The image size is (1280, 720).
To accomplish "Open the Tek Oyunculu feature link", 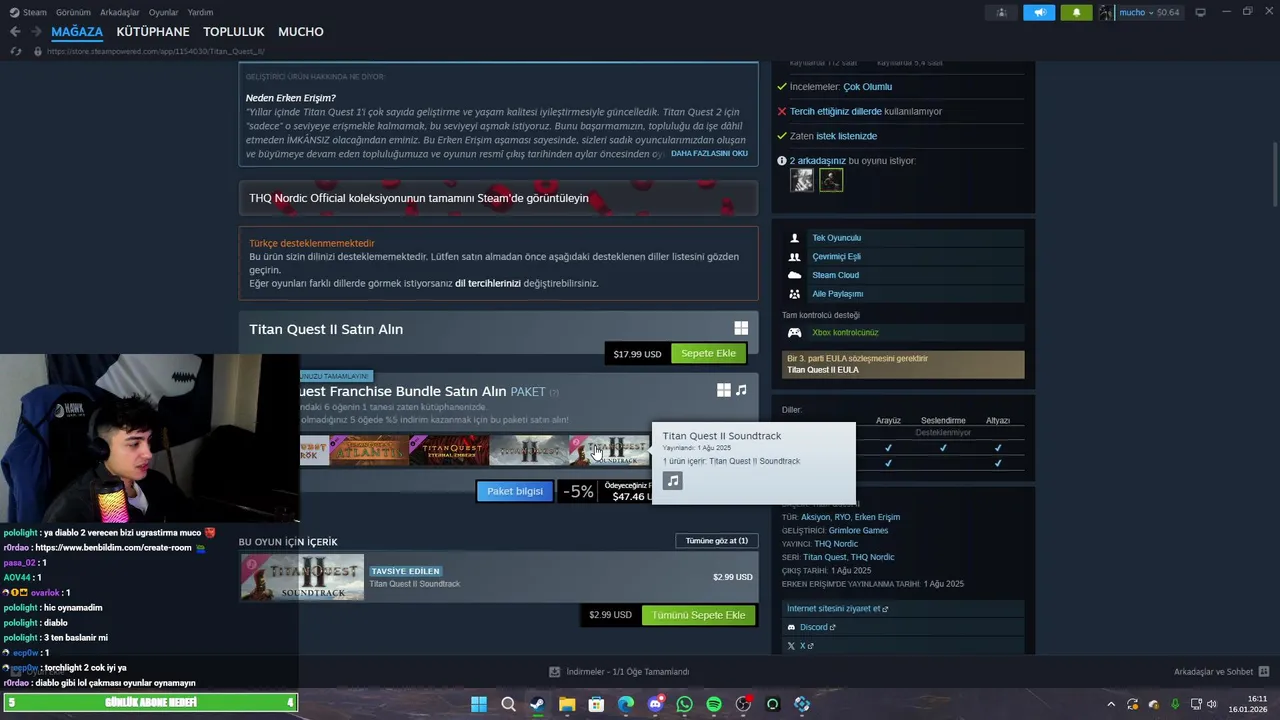I will 836,238.
